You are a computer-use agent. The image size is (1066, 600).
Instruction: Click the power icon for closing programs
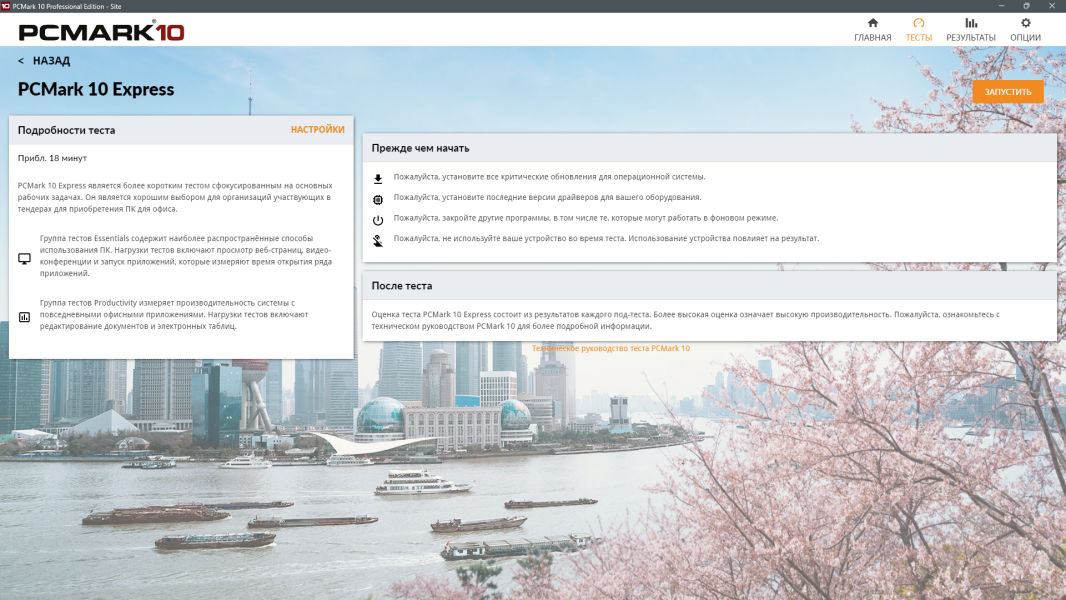tap(378, 220)
